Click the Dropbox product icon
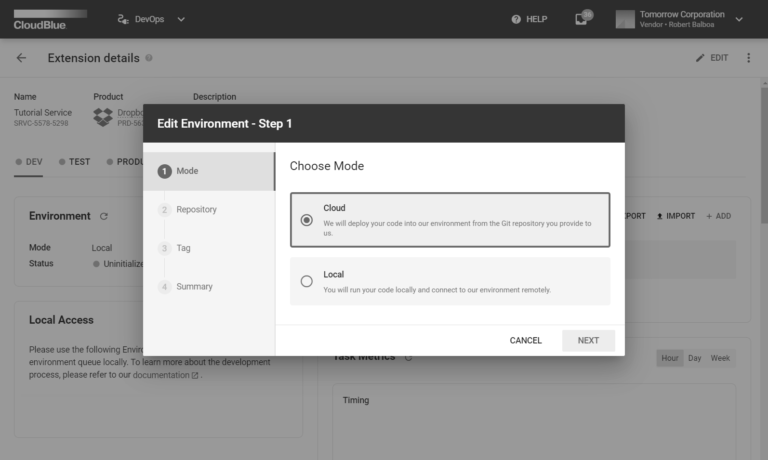768x460 pixels. point(103,117)
